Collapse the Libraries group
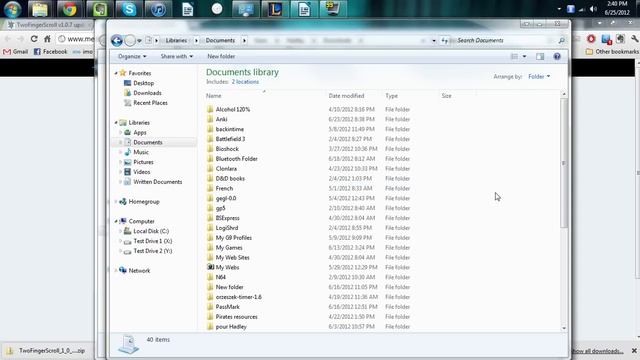The width and height of the screenshot is (640, 360). (x=116, y=122)
